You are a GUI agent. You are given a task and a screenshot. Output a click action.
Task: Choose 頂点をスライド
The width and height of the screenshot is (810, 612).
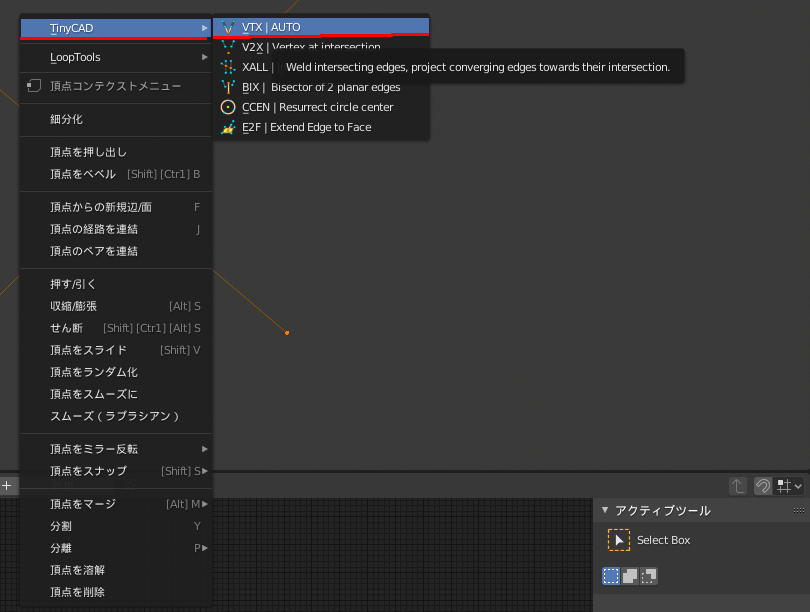point(116,350)
